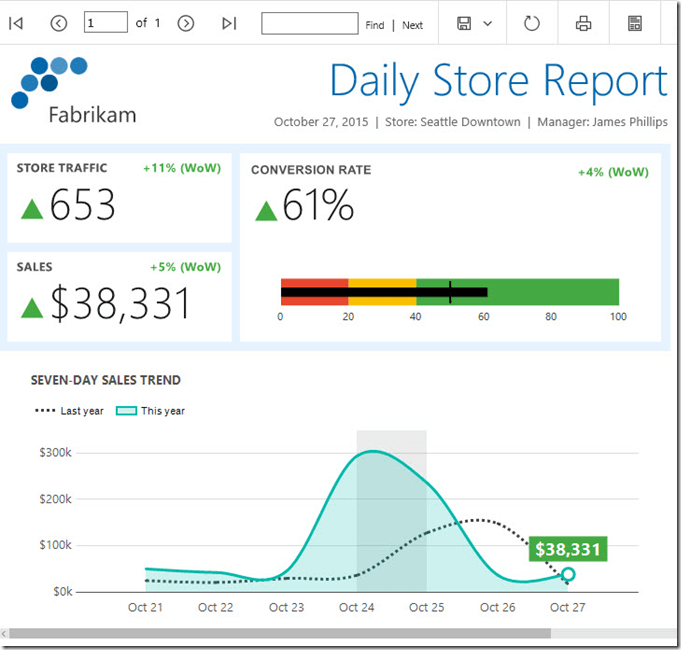Click the conversion rate bullet gauge
The height and width of the screenshot is (650, 681).
pos(449,292)
